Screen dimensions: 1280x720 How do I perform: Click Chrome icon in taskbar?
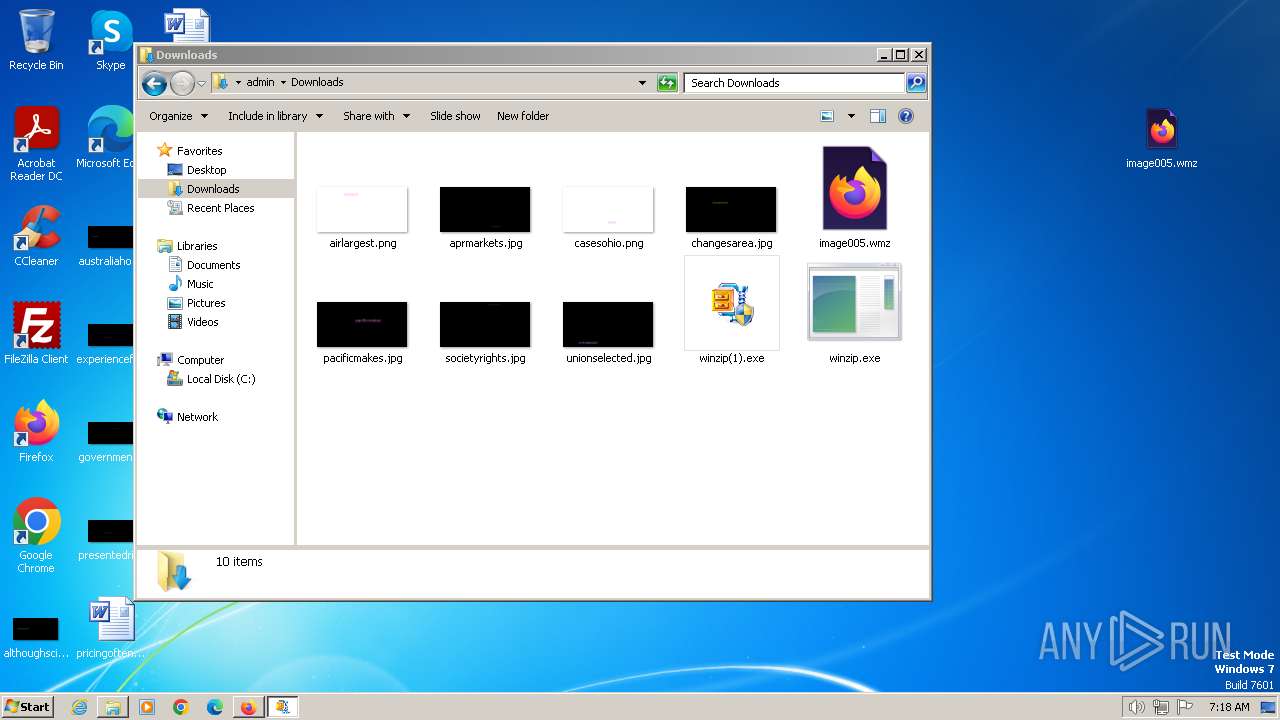pyautogui.click(x=181, y=707)
